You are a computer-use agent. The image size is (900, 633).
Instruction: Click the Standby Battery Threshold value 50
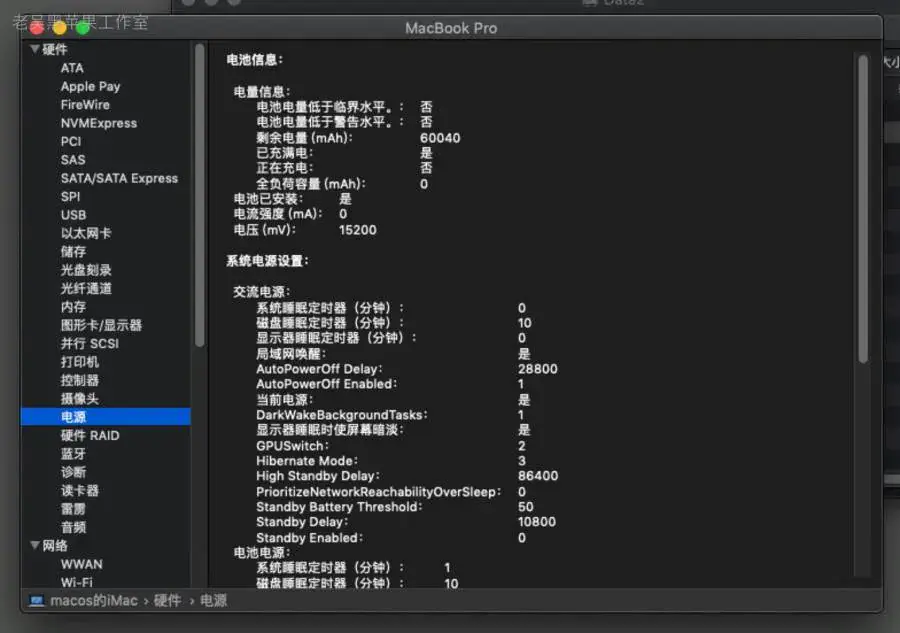[526, 507]
